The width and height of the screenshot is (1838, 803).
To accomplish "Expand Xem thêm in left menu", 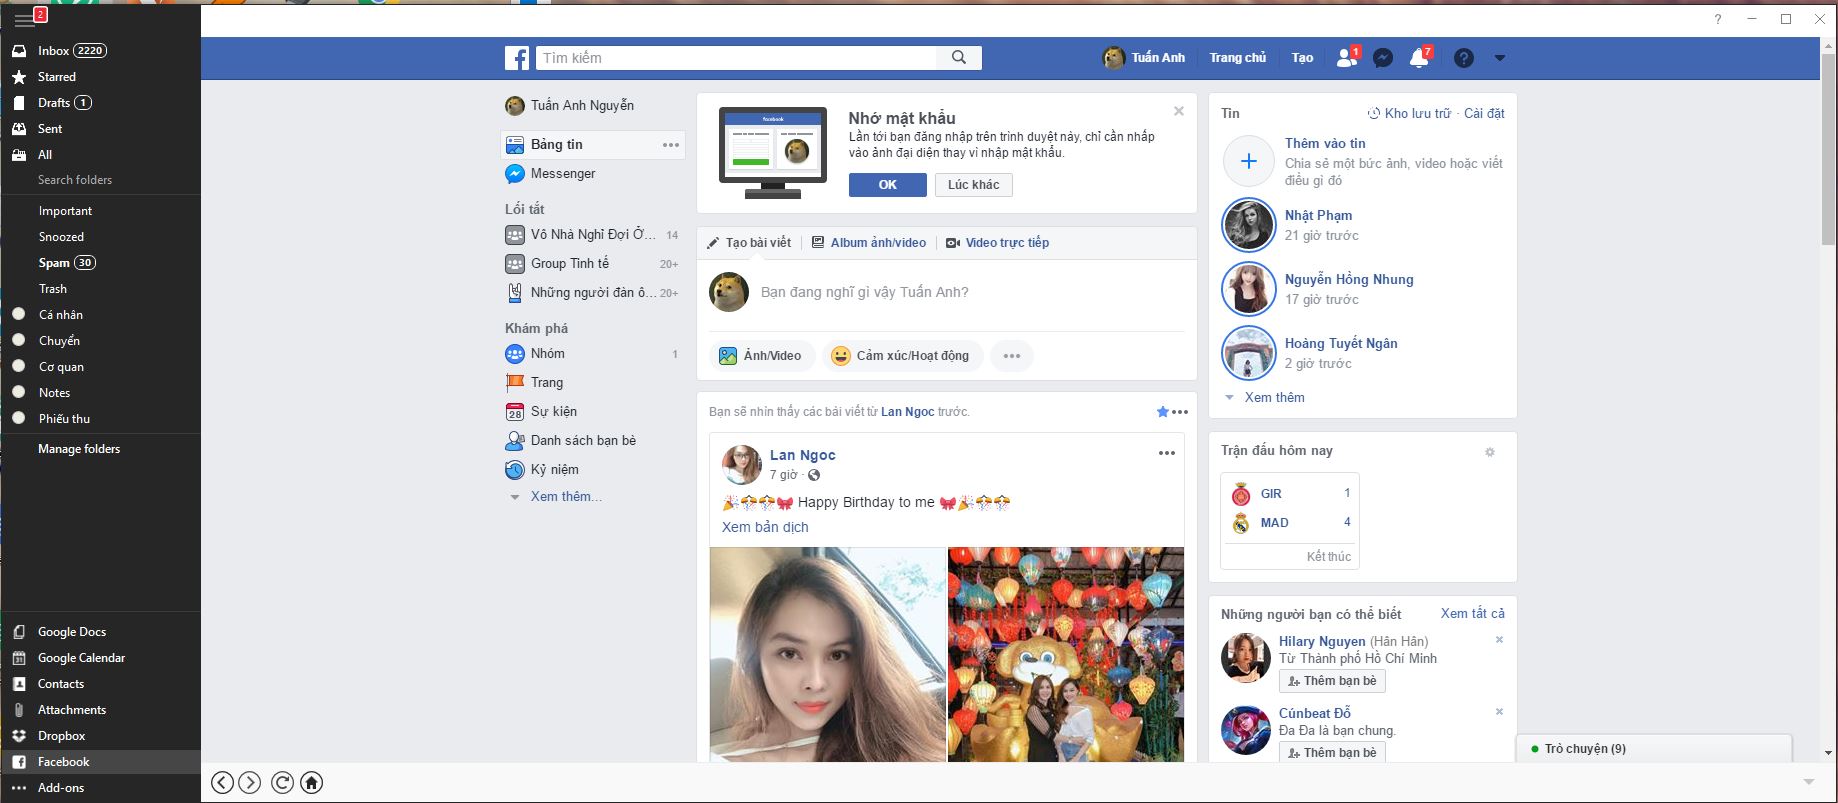I will click(x=566, y=497).
